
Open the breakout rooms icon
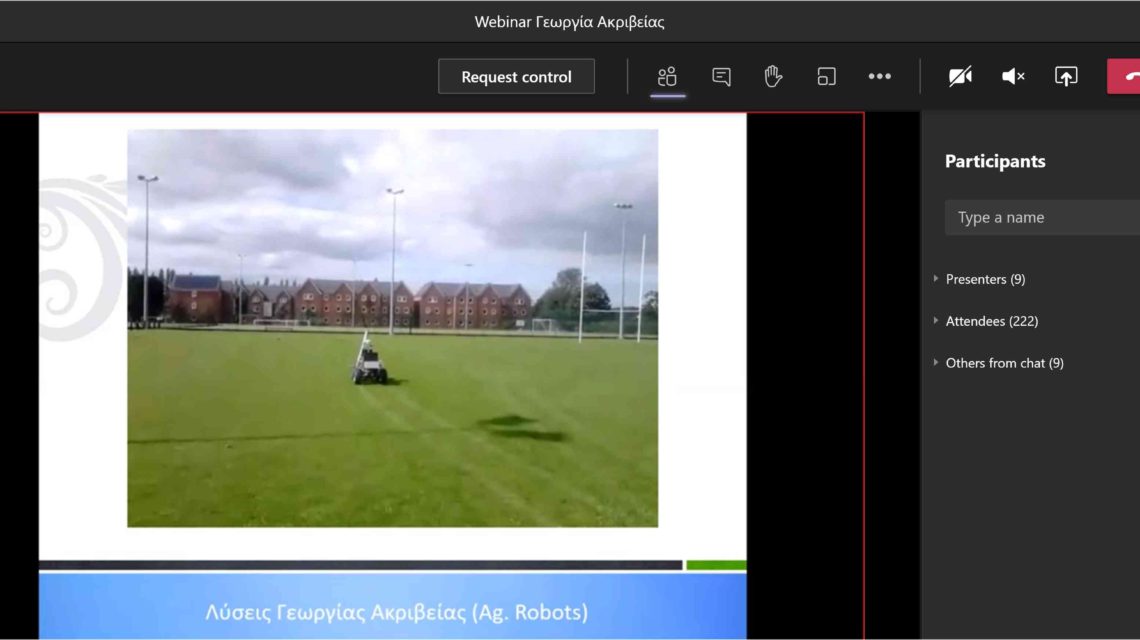826,77
